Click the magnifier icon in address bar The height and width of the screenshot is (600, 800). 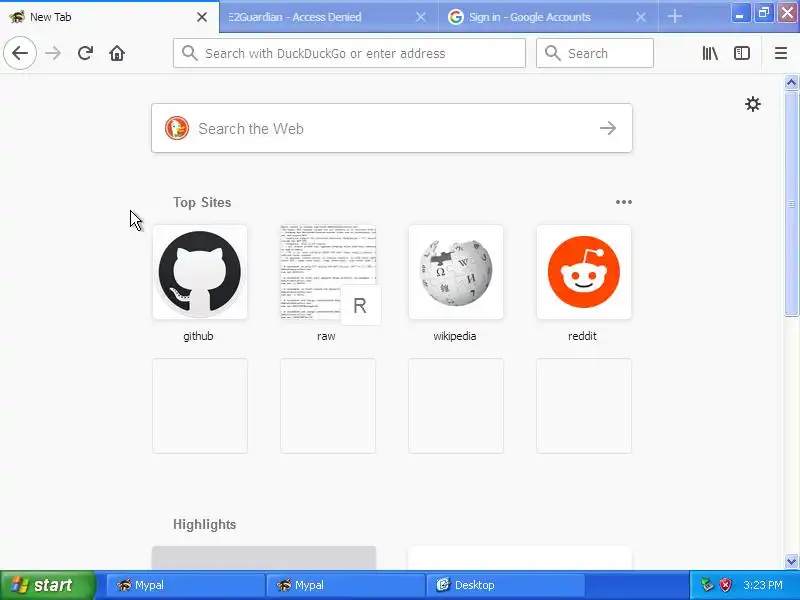[189, 53]
